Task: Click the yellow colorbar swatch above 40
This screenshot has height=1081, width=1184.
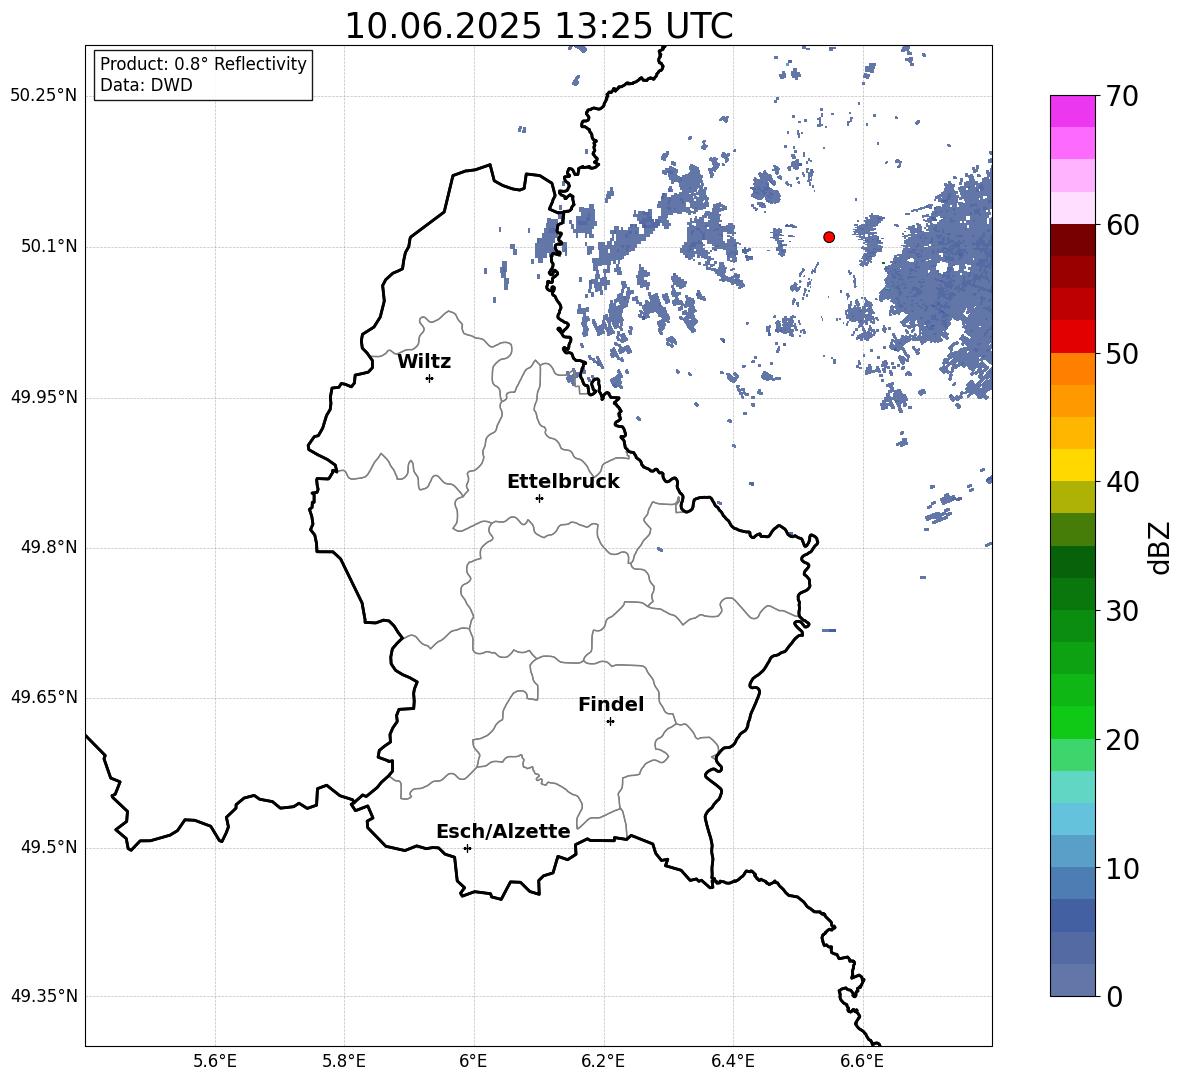Action: (1072, 465)
